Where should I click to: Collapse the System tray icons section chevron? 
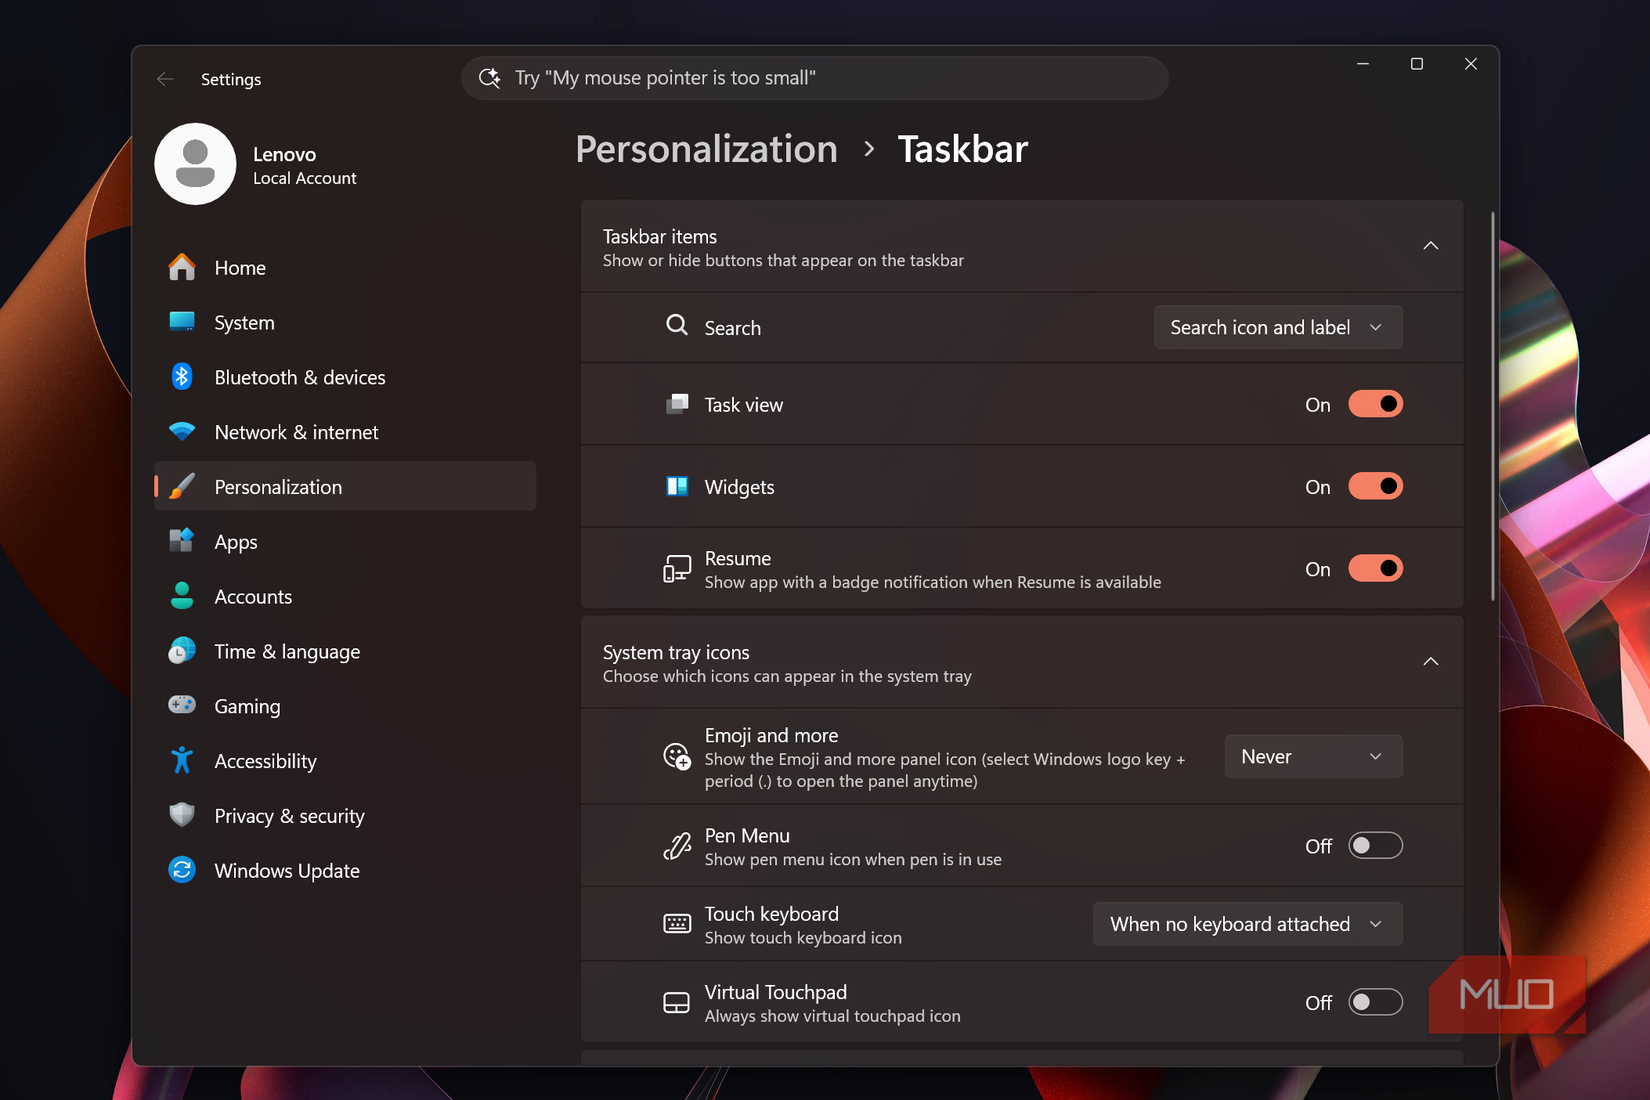tap(1431, 662)
